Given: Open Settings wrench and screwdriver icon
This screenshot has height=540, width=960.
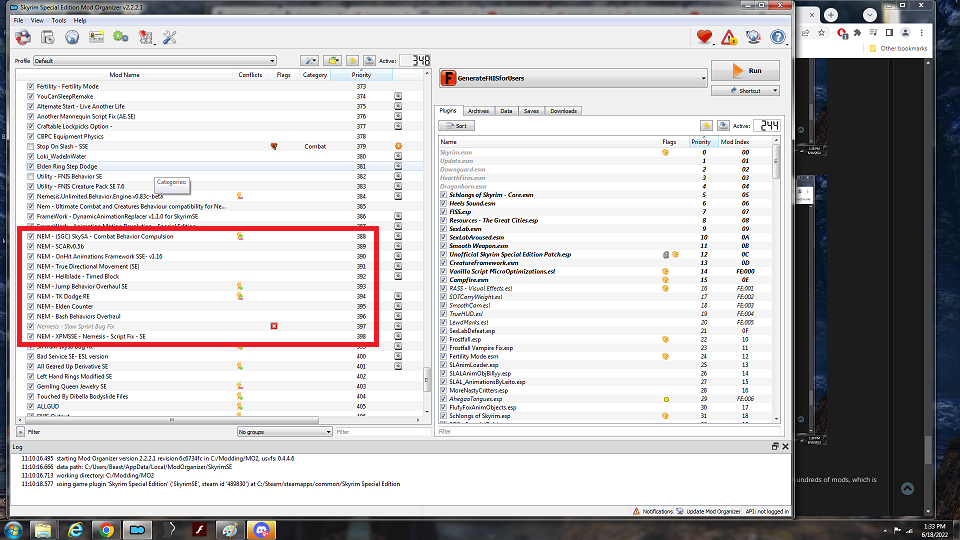Looking at the screenshot, I should click(170, 37).
